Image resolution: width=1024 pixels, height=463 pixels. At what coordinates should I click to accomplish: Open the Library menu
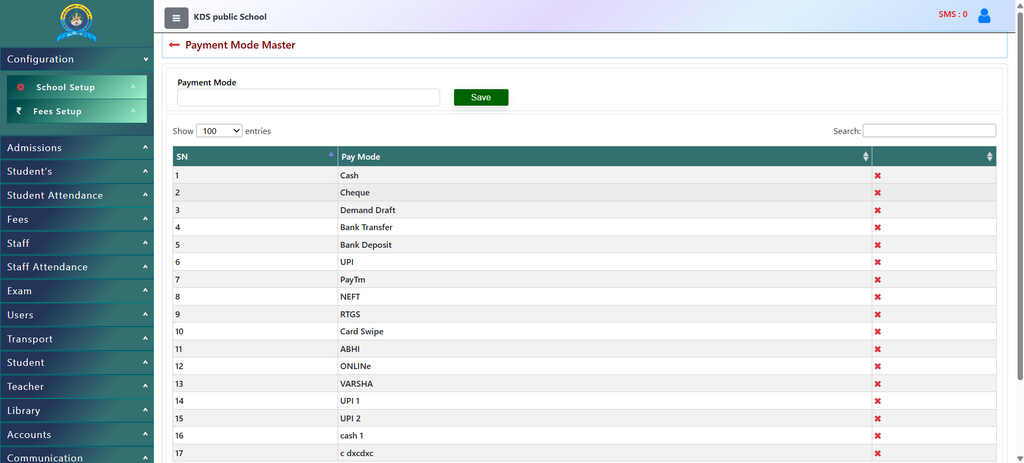click(x=76, y=411)
